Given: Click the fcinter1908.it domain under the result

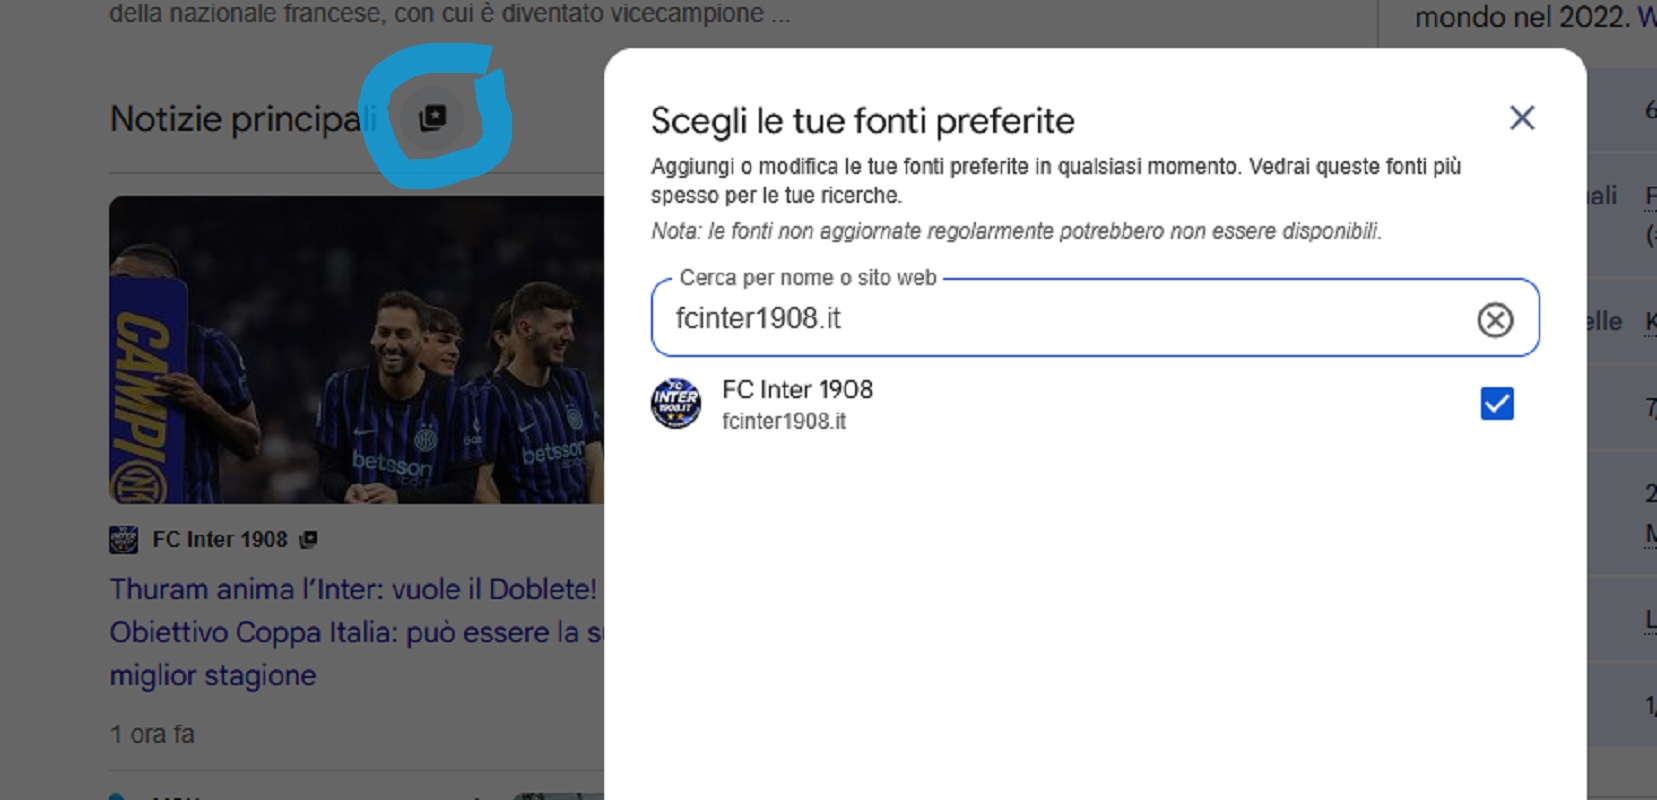Looking at the screenshot, I should (x=784, y=421).
